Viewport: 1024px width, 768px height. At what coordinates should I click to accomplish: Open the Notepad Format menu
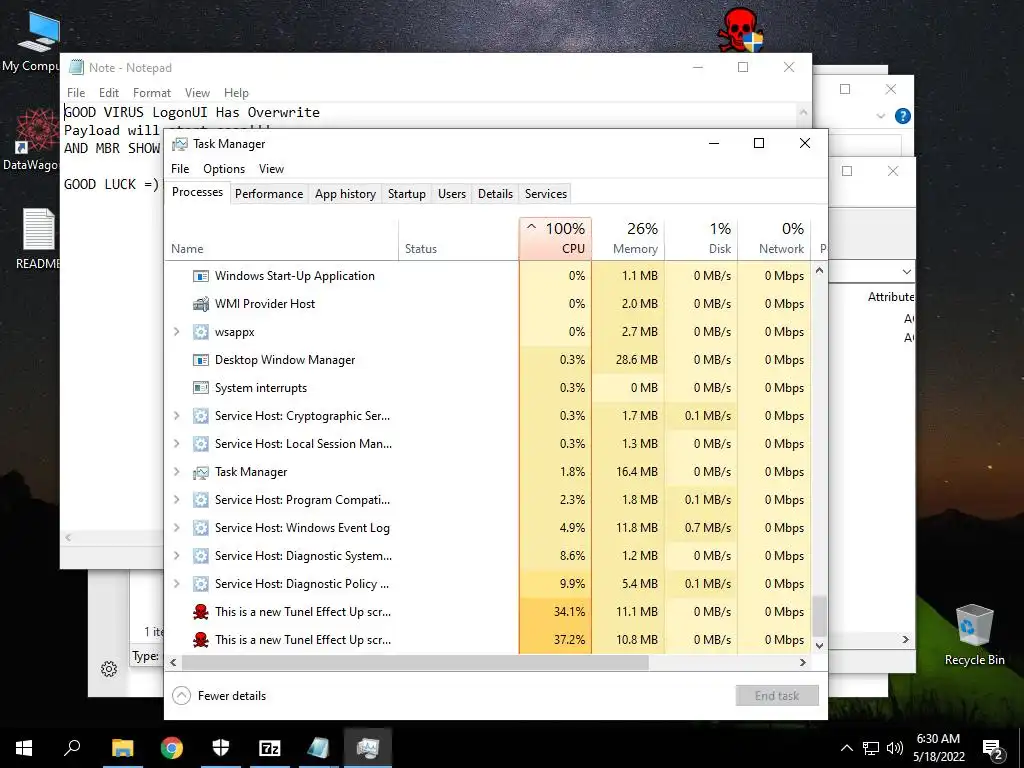(x=152, y=93)
